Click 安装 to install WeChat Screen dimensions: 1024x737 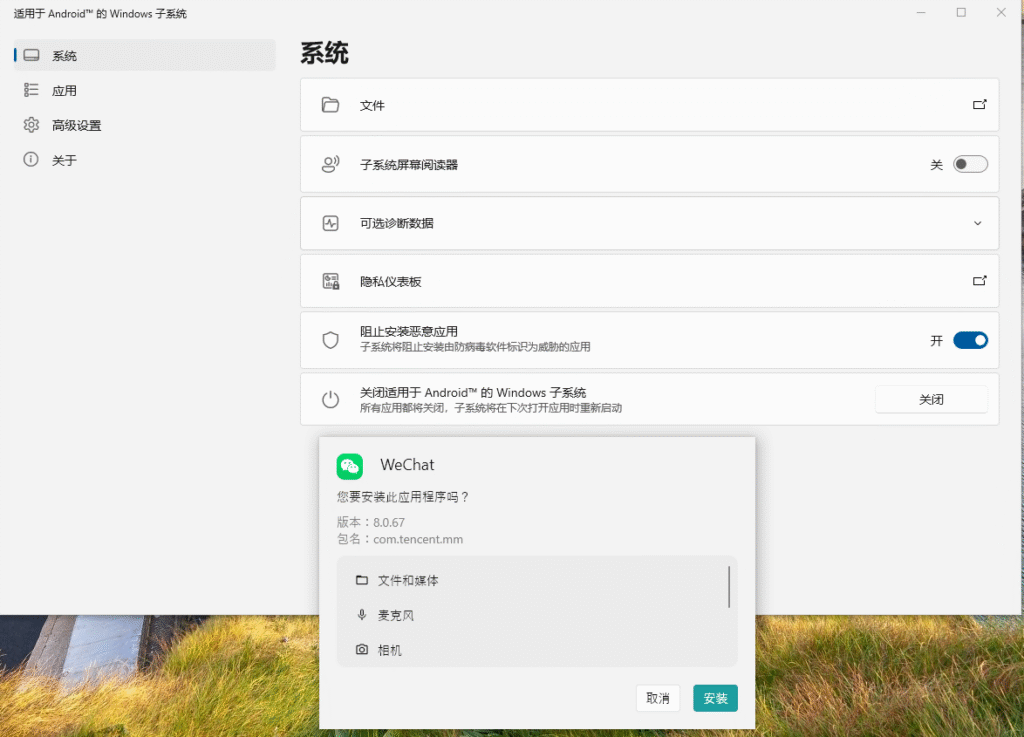tap(715, 698)
